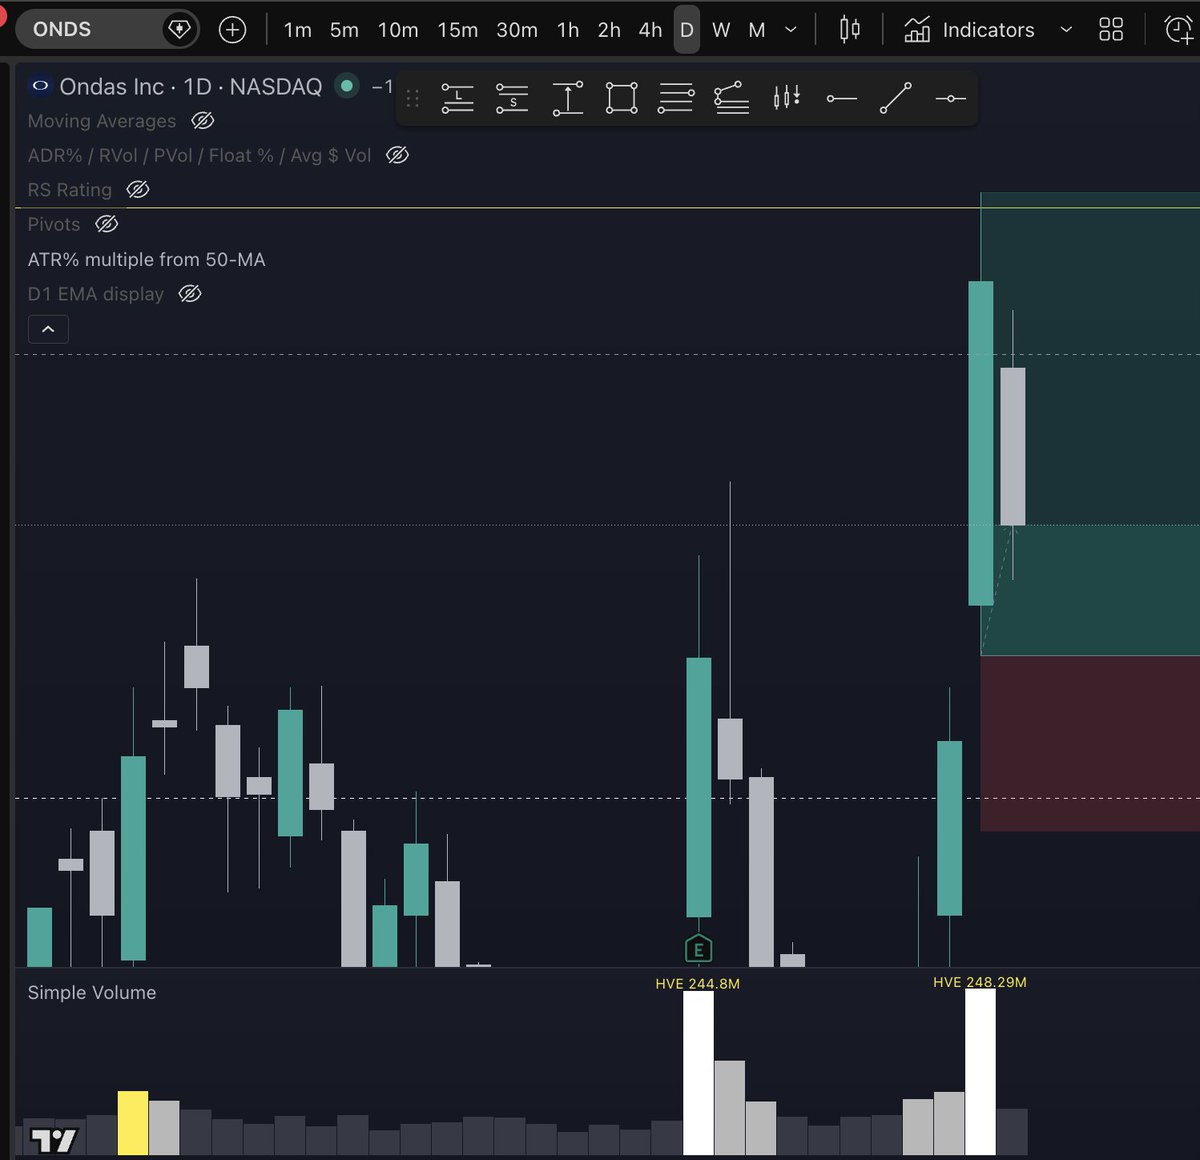Click the RS Rating indicator label

(70, 190)
